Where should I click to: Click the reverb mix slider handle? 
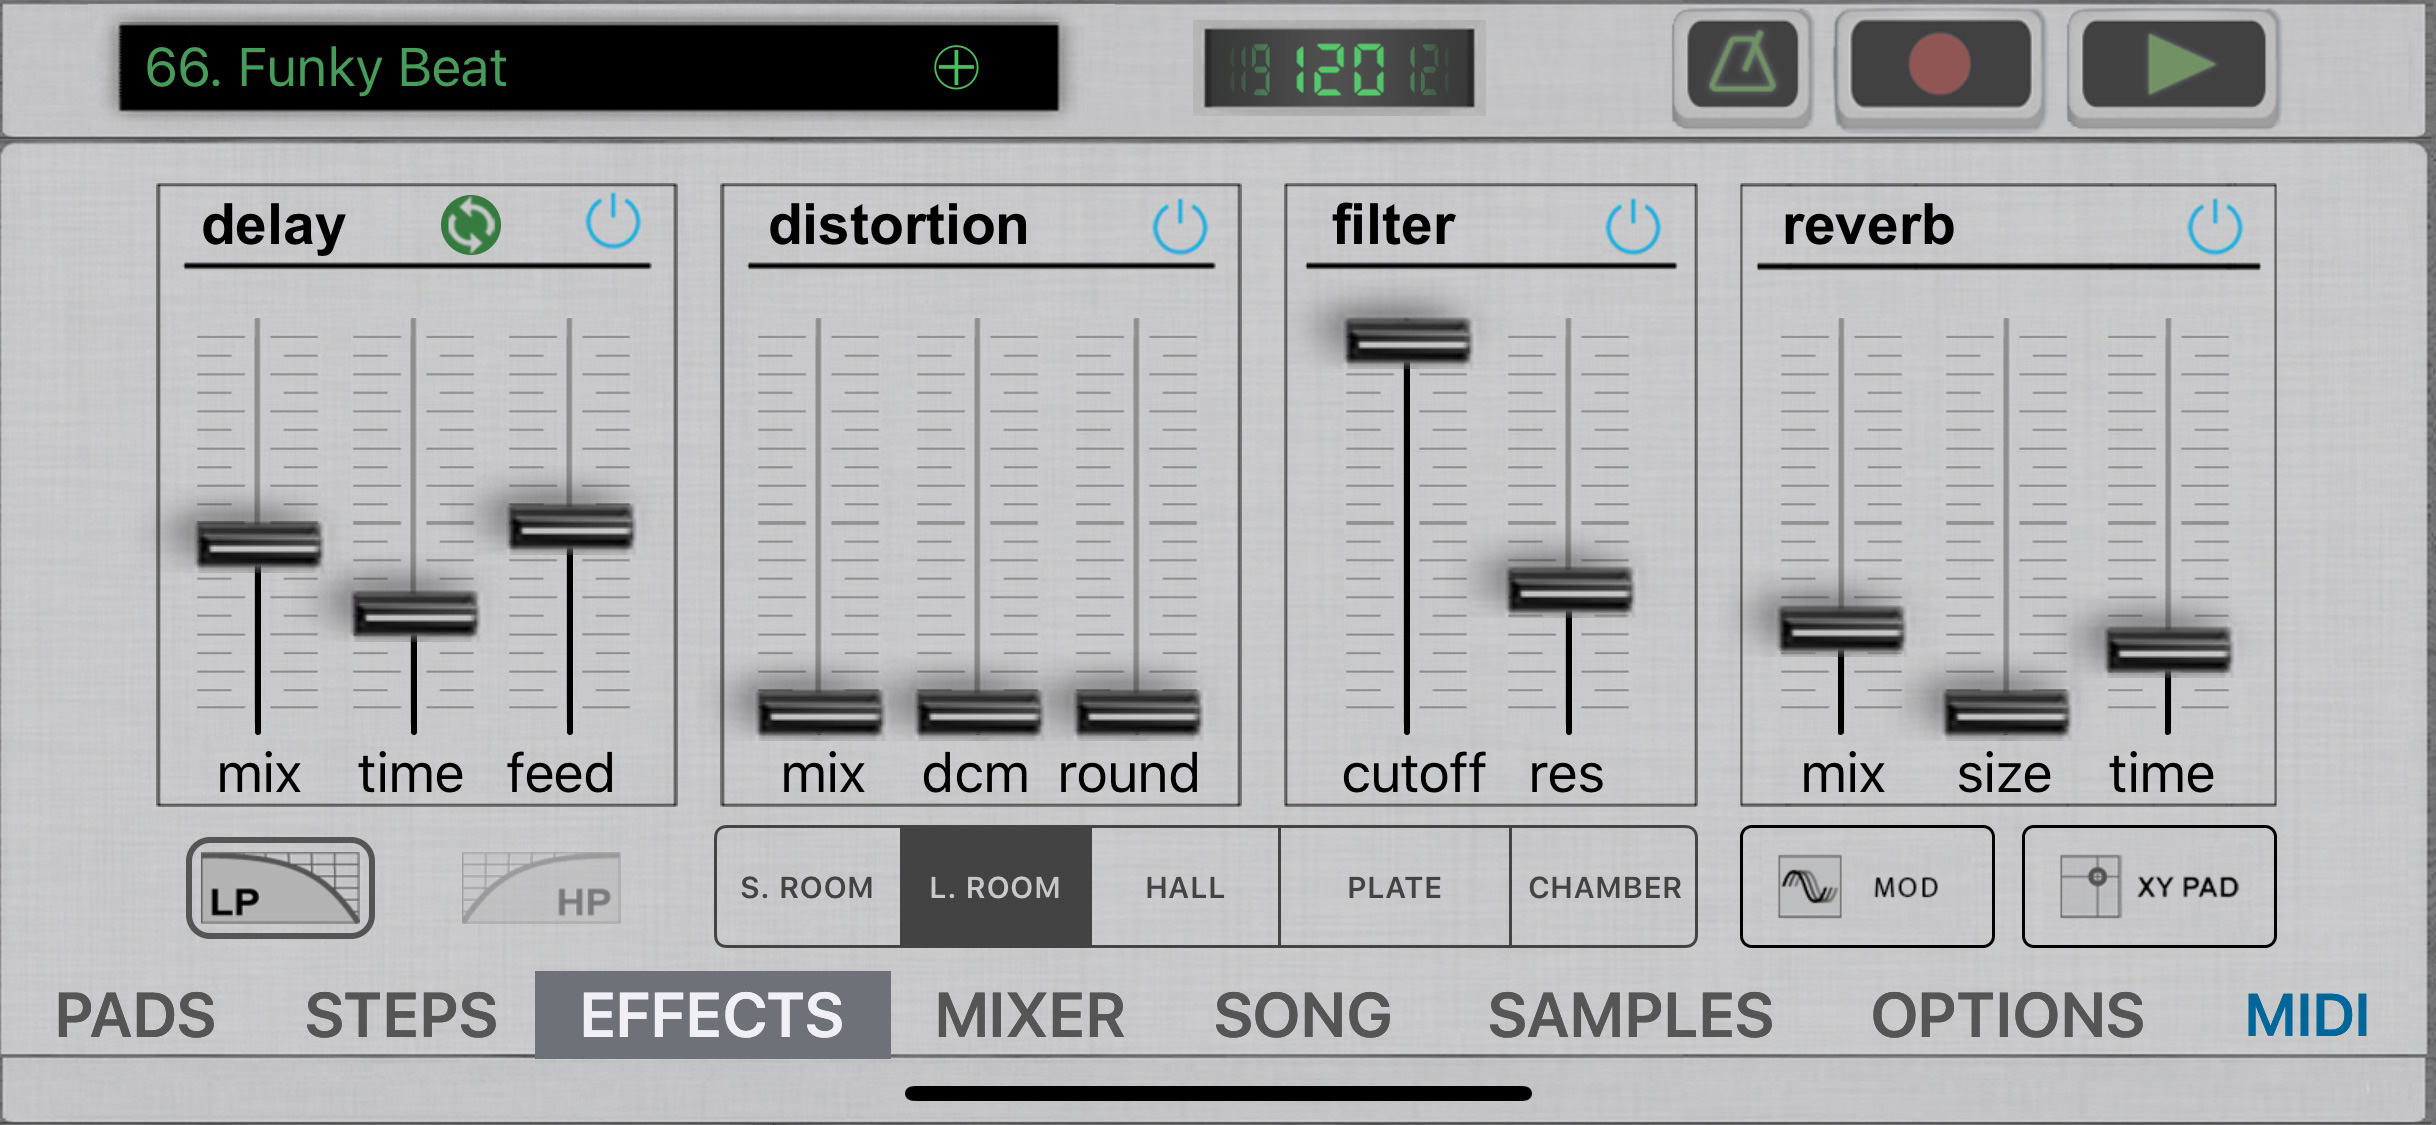pos(1841,629)
